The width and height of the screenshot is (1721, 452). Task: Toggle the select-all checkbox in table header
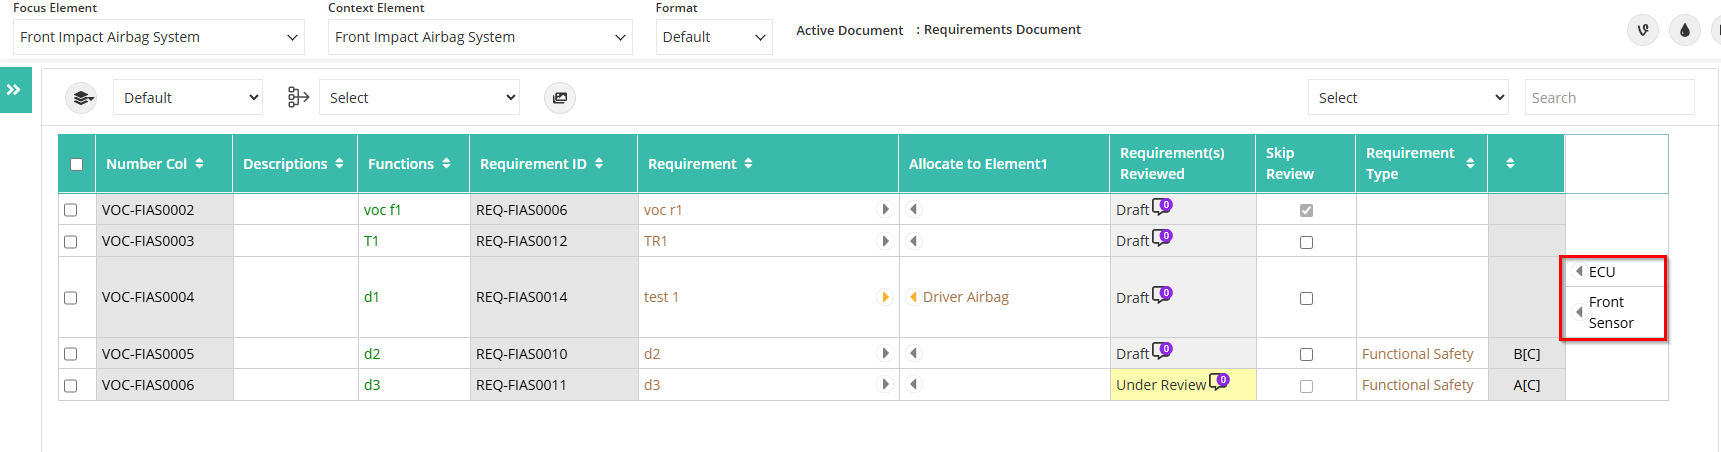(77, 165)
